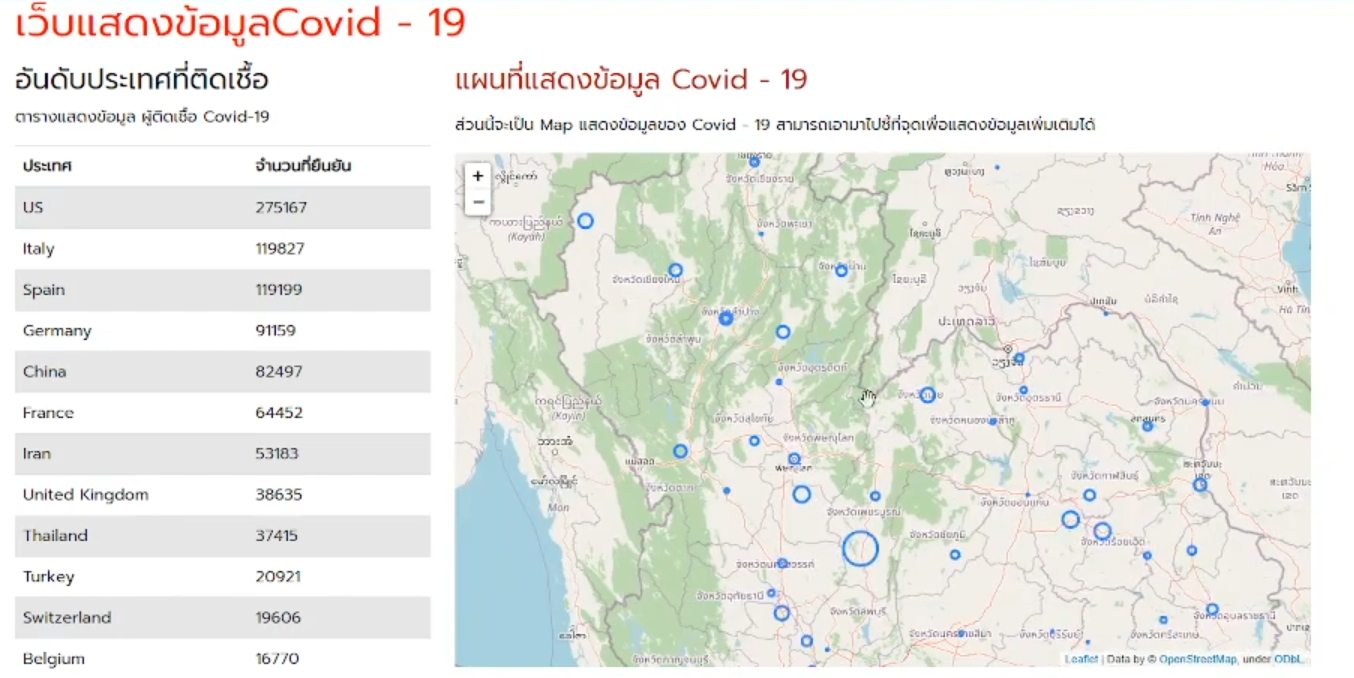Select the circle marker on จังหวัดนครสวรรค์ label
Image resolution: width=1354 pixels, height=678 pixels.
[782, 564]
